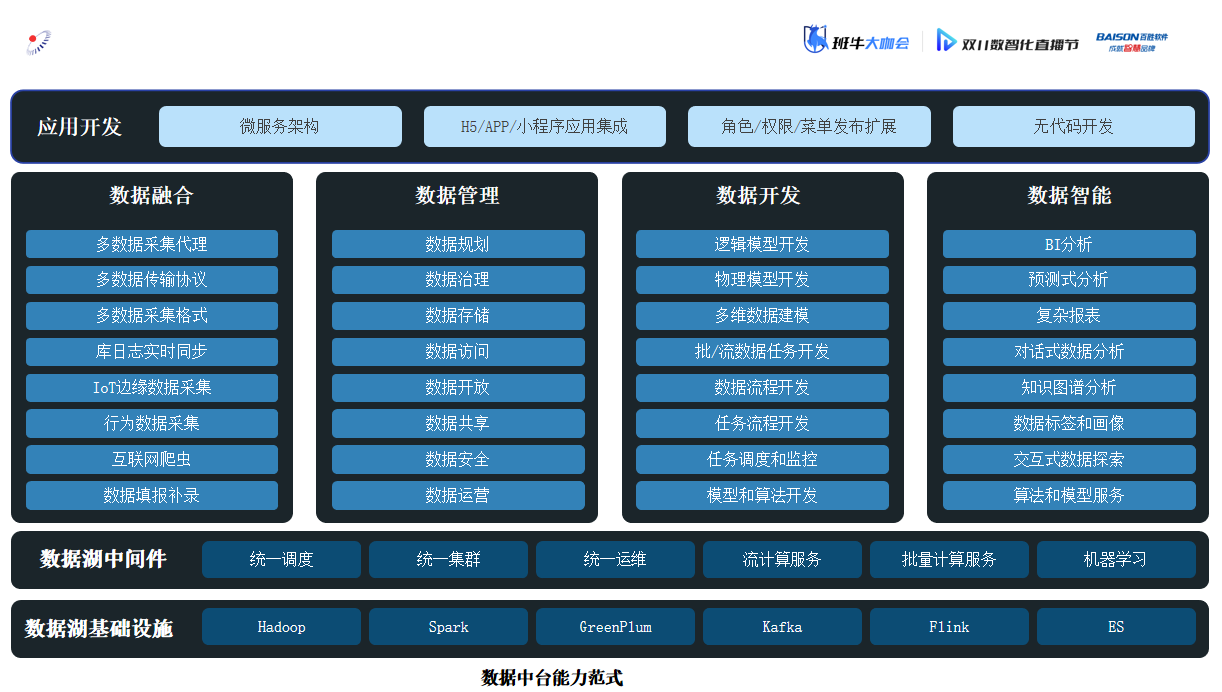Open 交互式数据探索

pos(1069,460)
